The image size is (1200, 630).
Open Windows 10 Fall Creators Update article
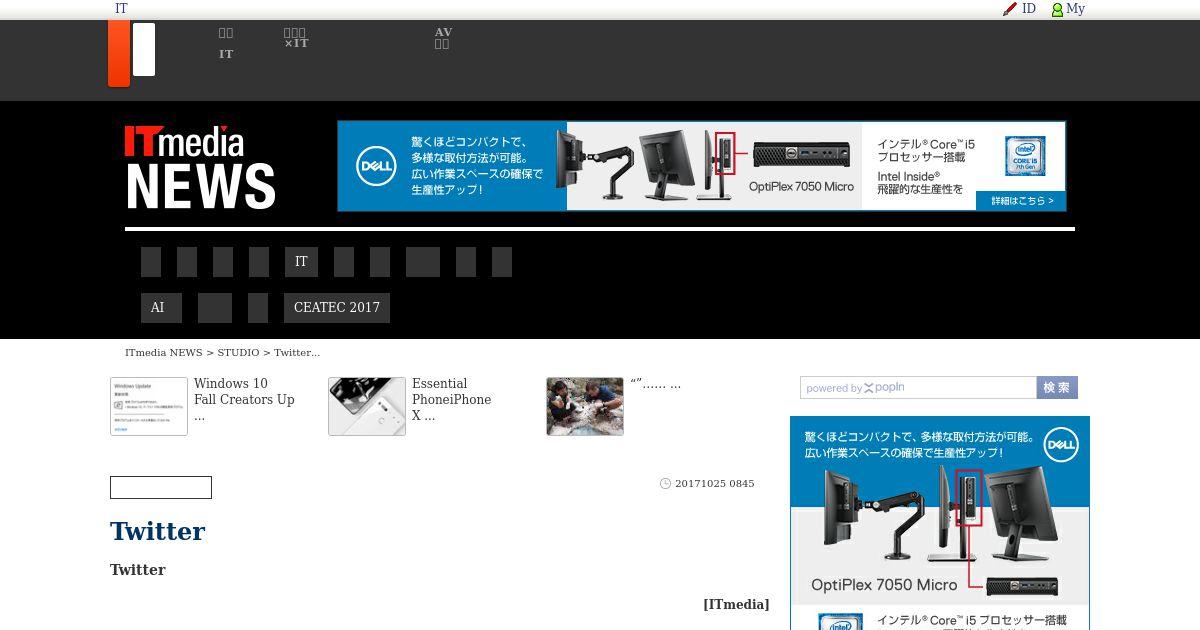pyautogui.click(x=244, y=399)
